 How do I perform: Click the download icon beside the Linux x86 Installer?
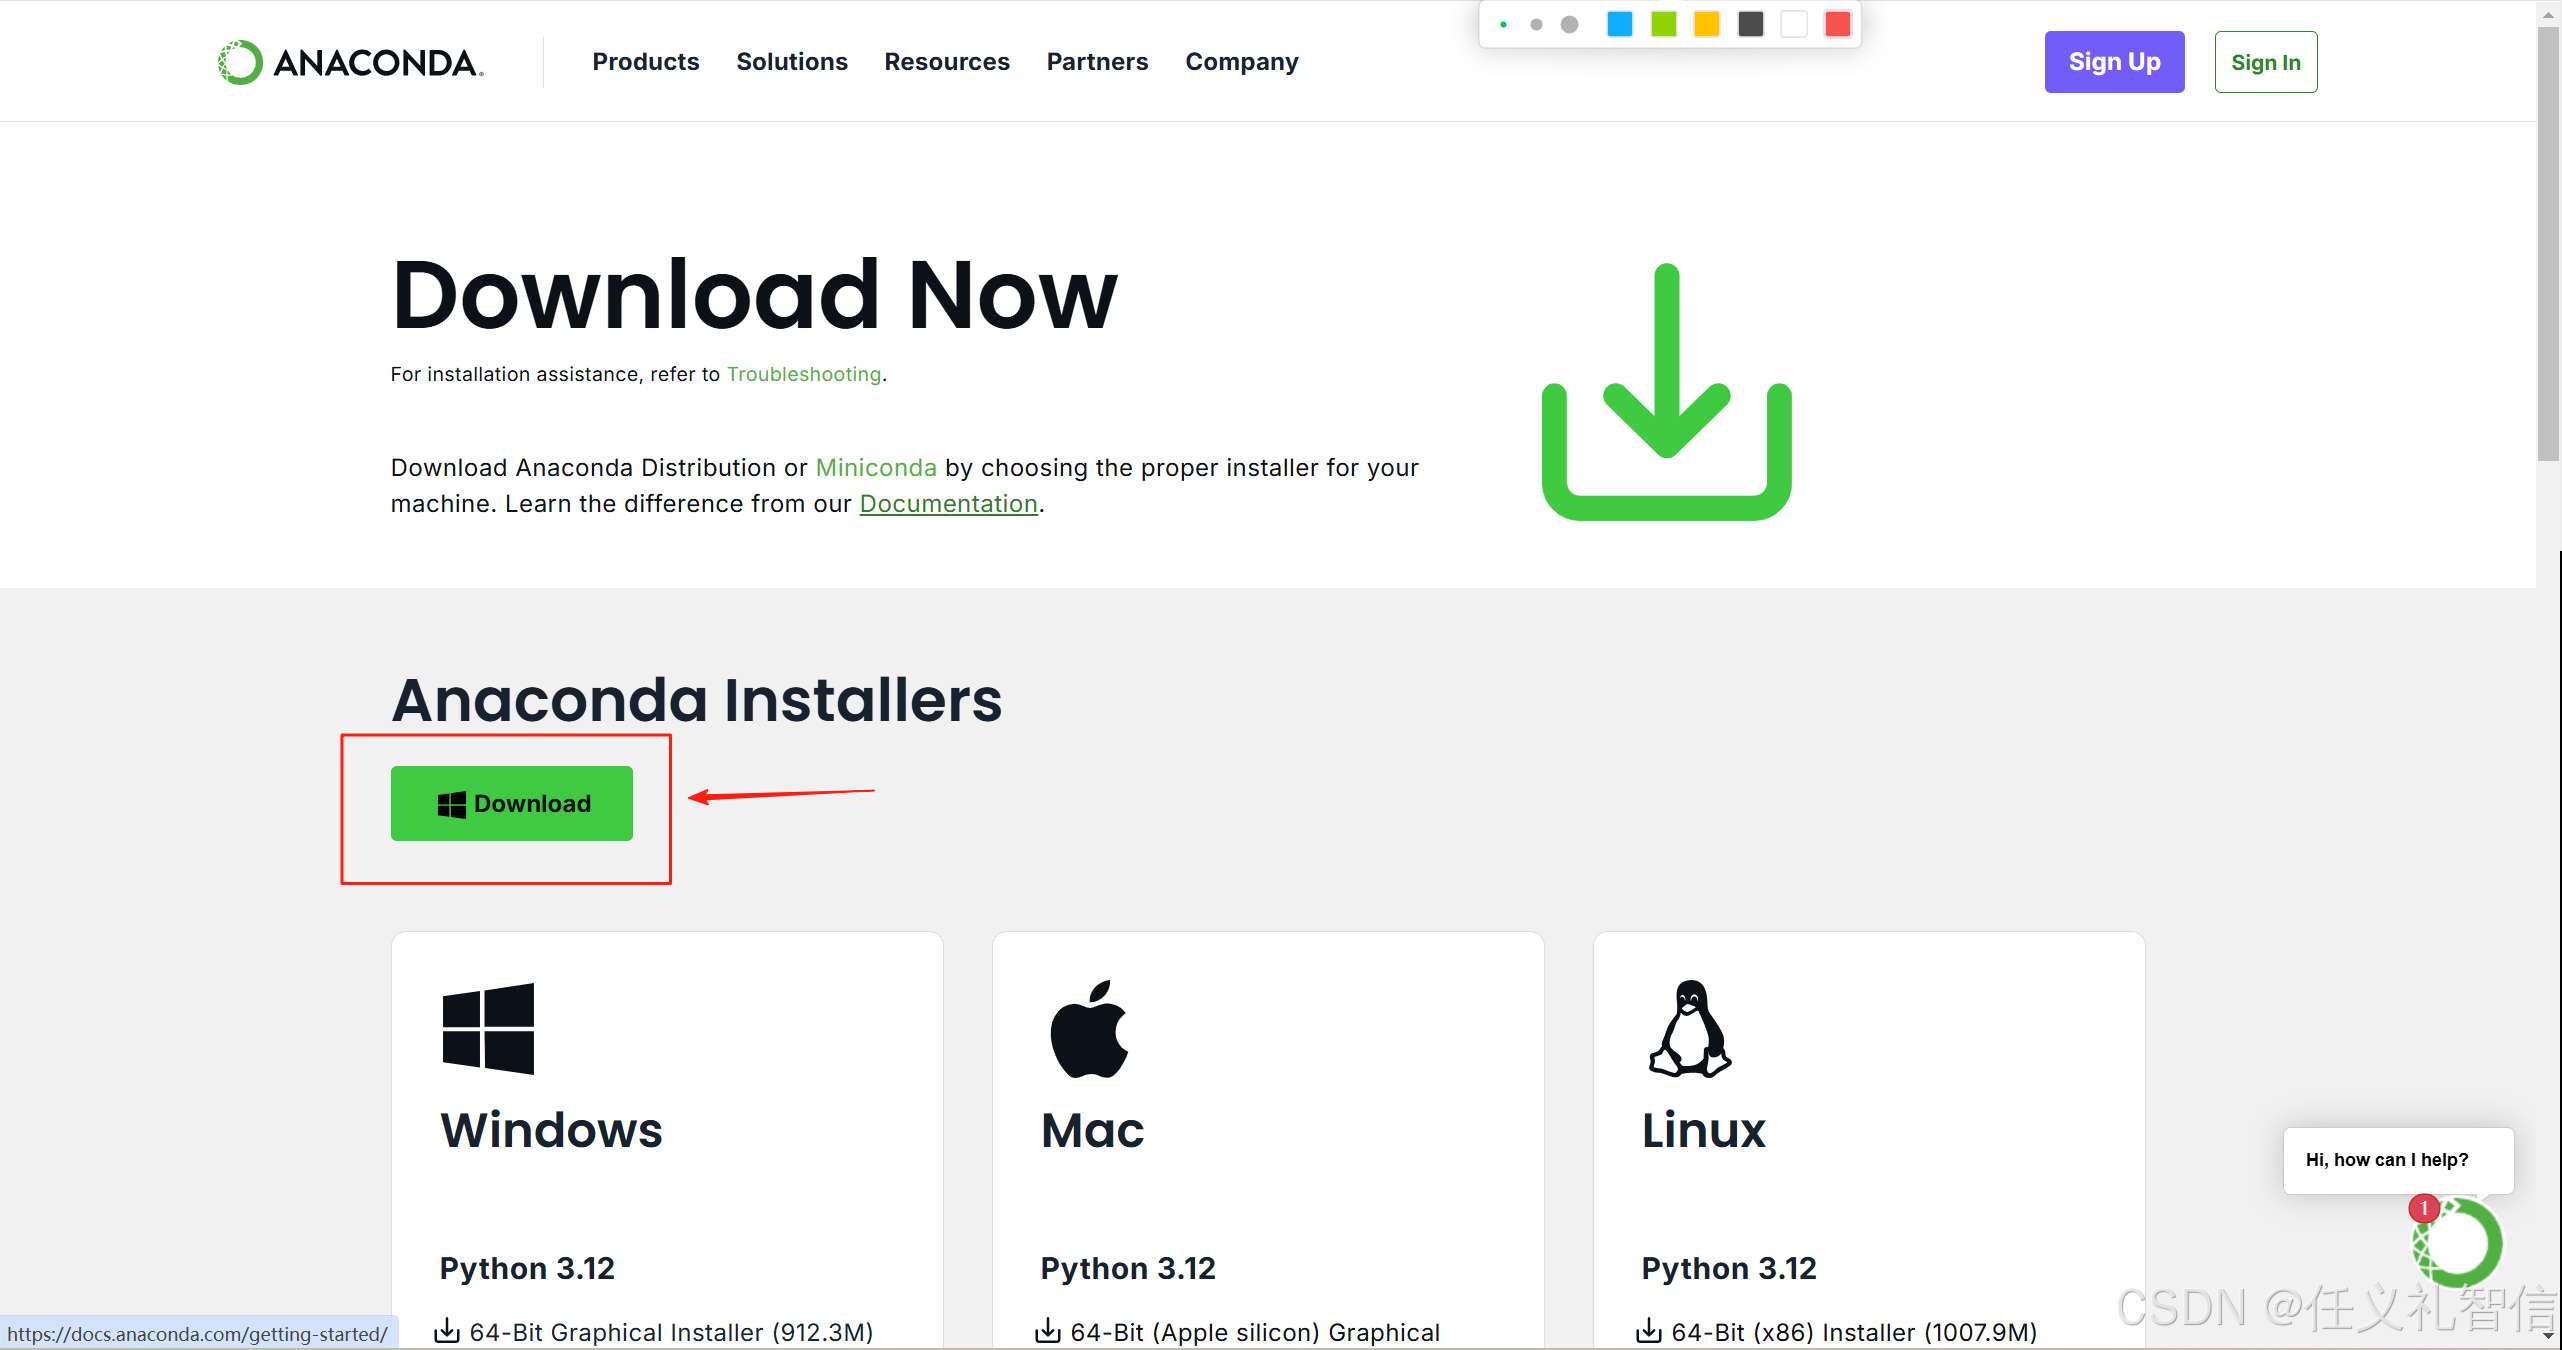pyautogui.click(x=1648, y=1331)
